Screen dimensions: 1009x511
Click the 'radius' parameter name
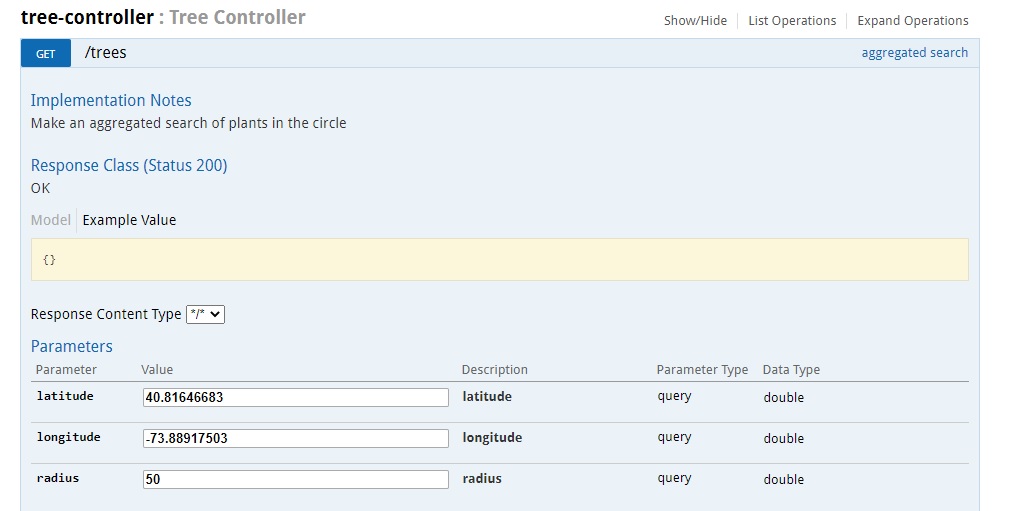pos(58,478)
